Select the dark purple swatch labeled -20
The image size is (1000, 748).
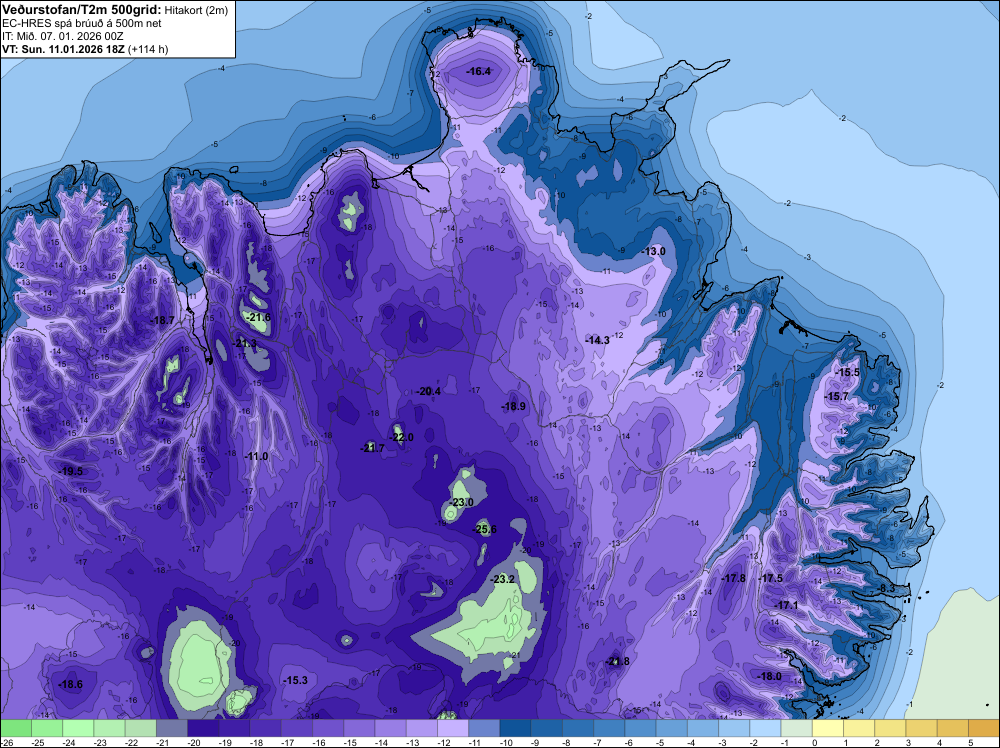pos(203,728)
